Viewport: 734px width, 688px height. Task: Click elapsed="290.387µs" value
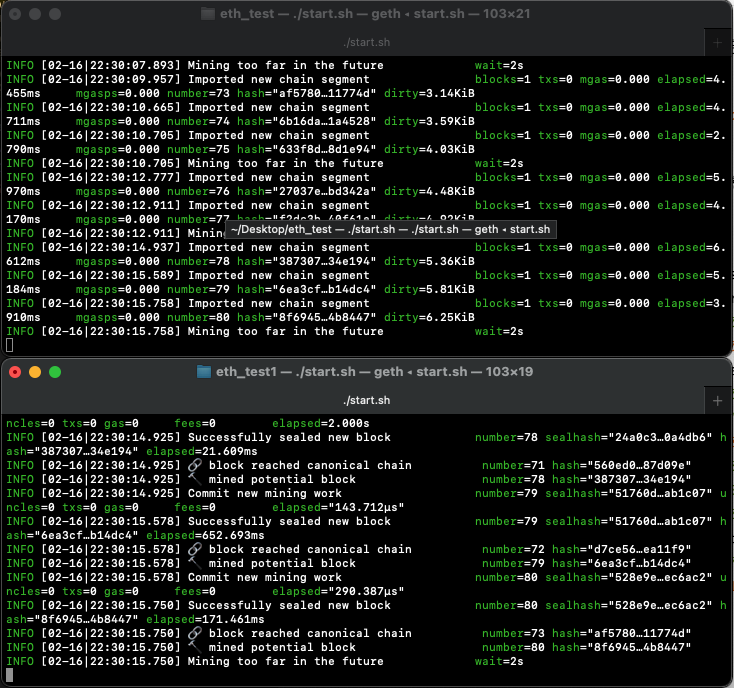coord(338,592)
